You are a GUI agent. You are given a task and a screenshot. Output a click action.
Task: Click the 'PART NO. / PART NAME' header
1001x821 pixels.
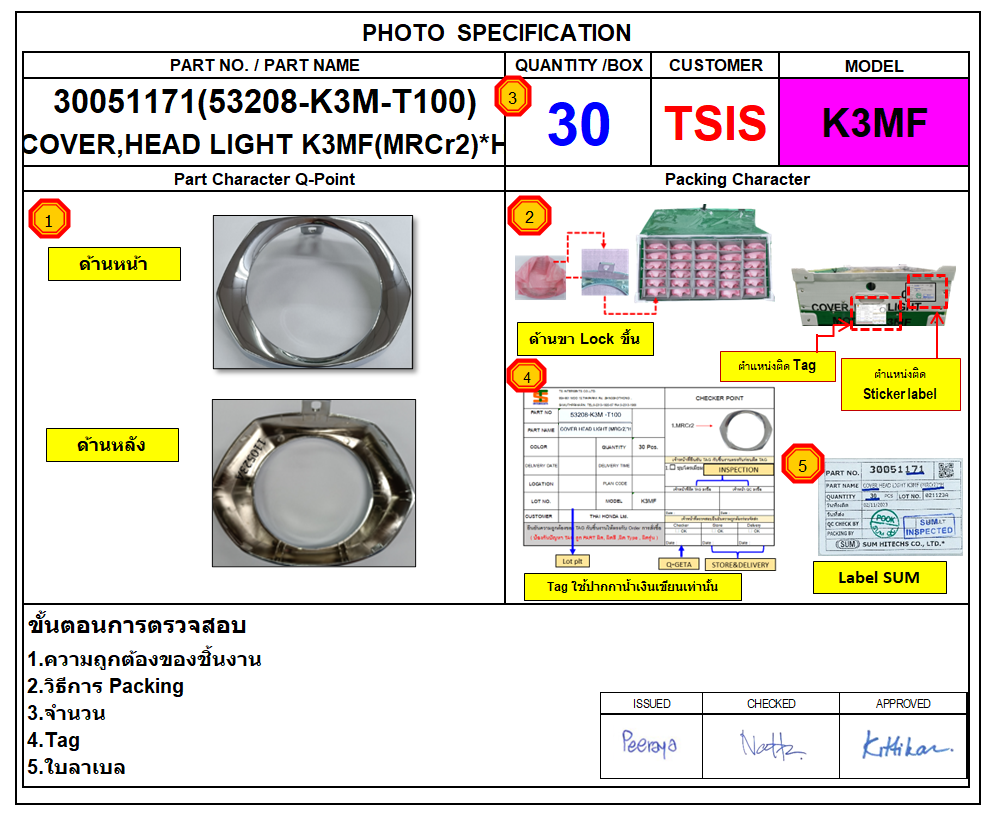[264, 65]
